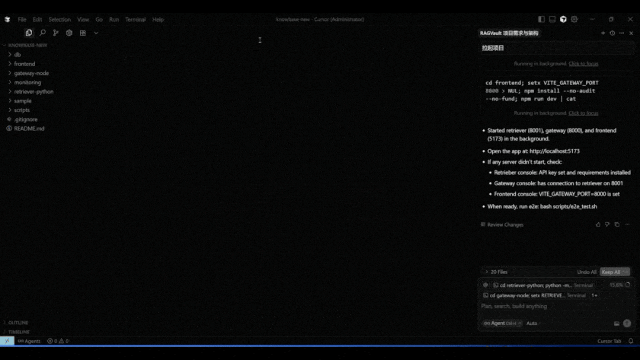
Task: Click Cursor Tab in status bar
Action: coord(609,341)
